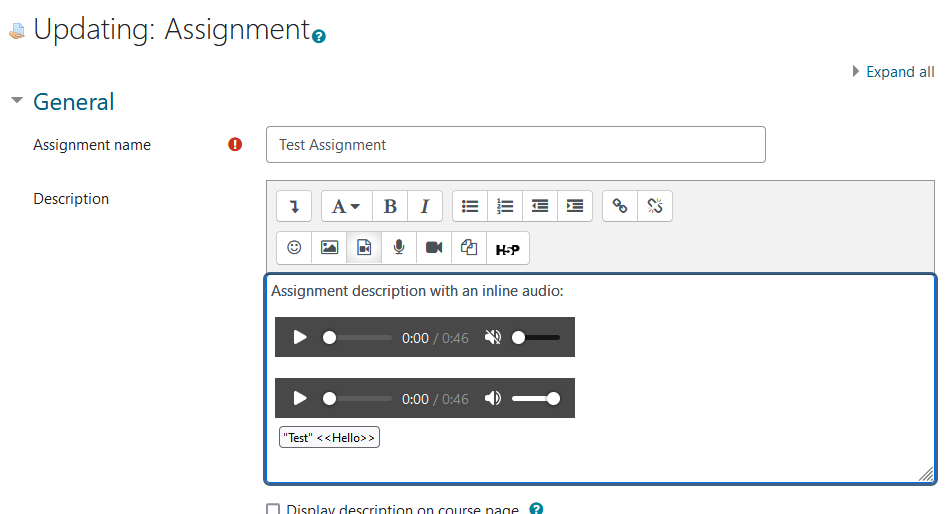950x514 pixels.
Task: Record audio with microphone icon
Action: tap(399, 248)
